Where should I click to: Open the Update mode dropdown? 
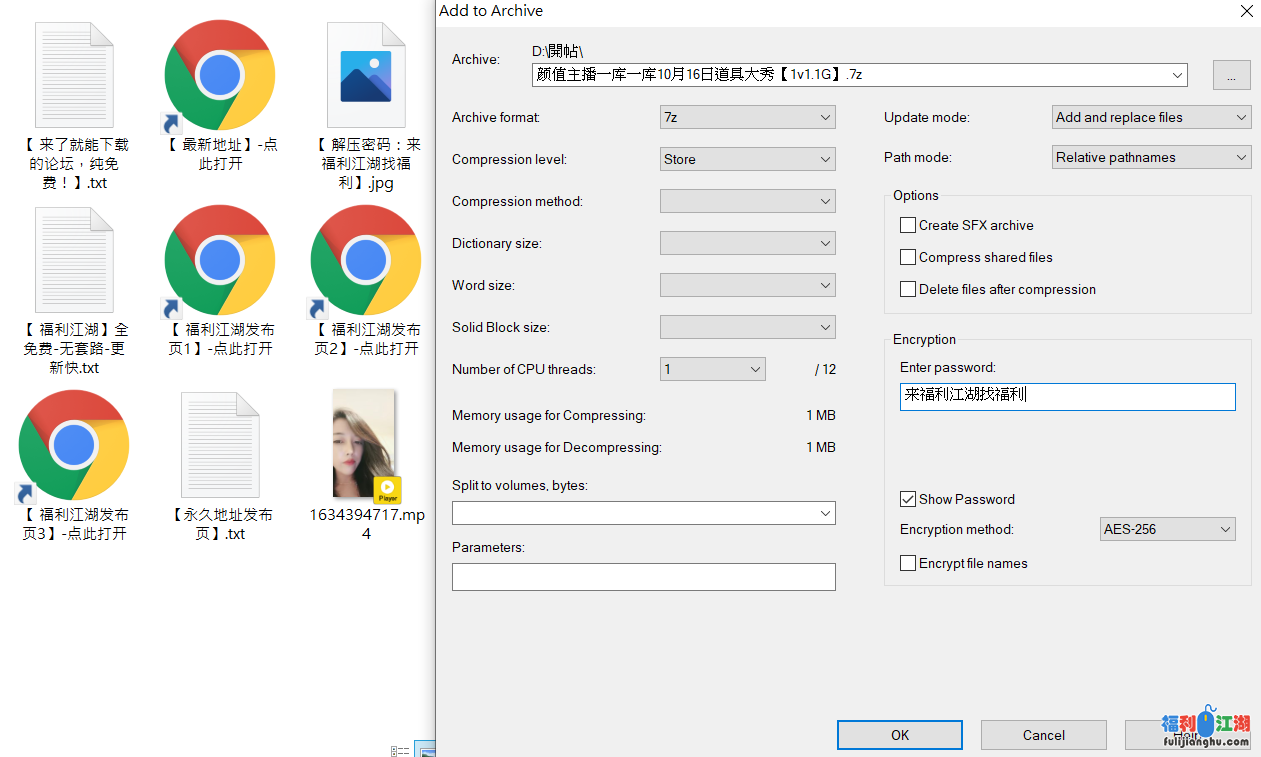[x=1151, y=117]
